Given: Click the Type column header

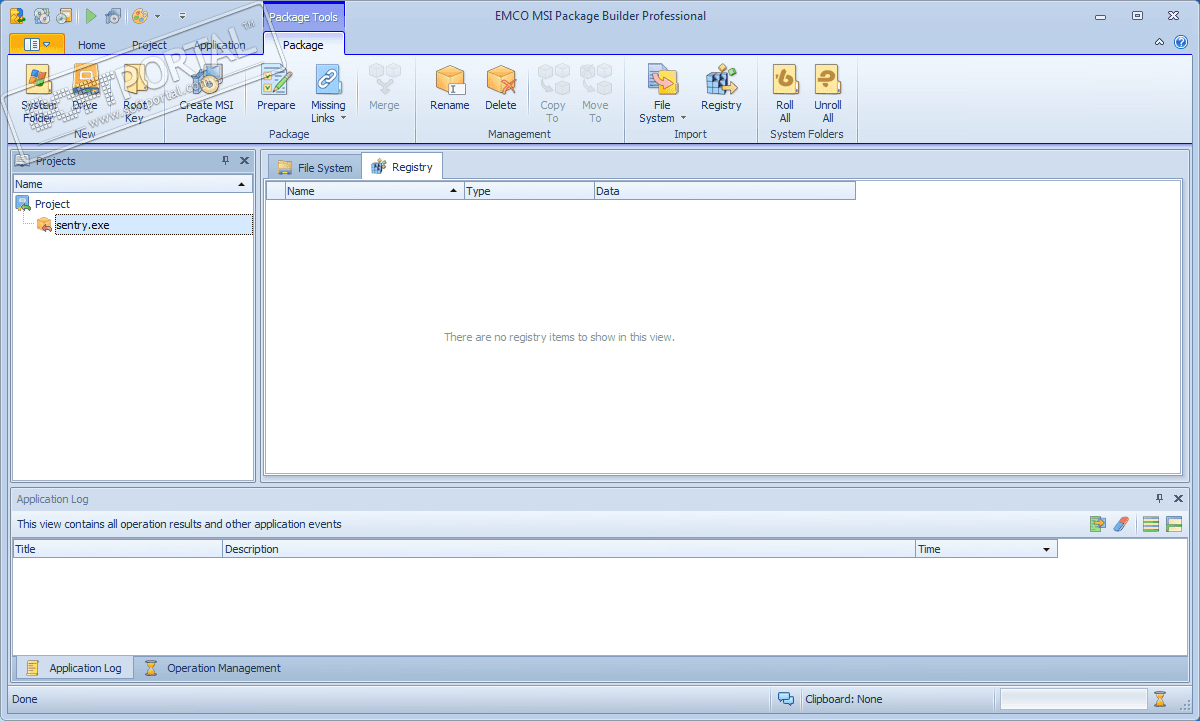Looking at the screenshot, I should point(530,190).
